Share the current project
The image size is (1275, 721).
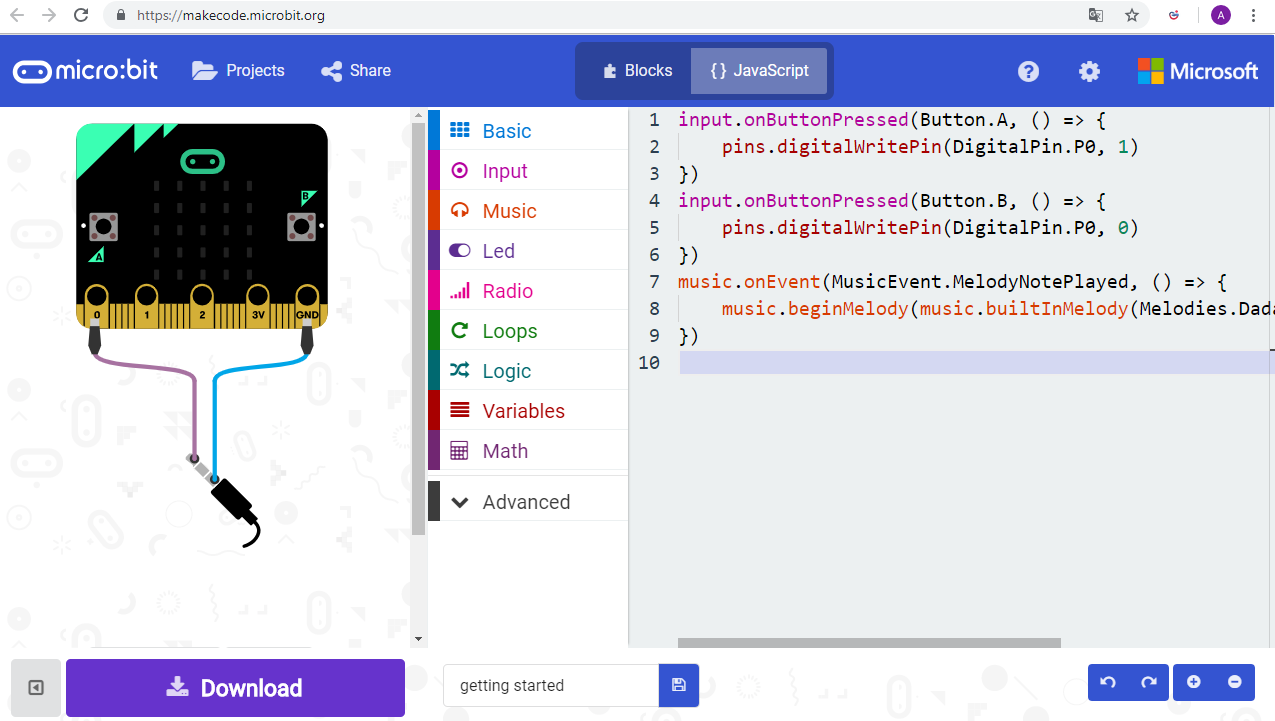pos(355,71)
